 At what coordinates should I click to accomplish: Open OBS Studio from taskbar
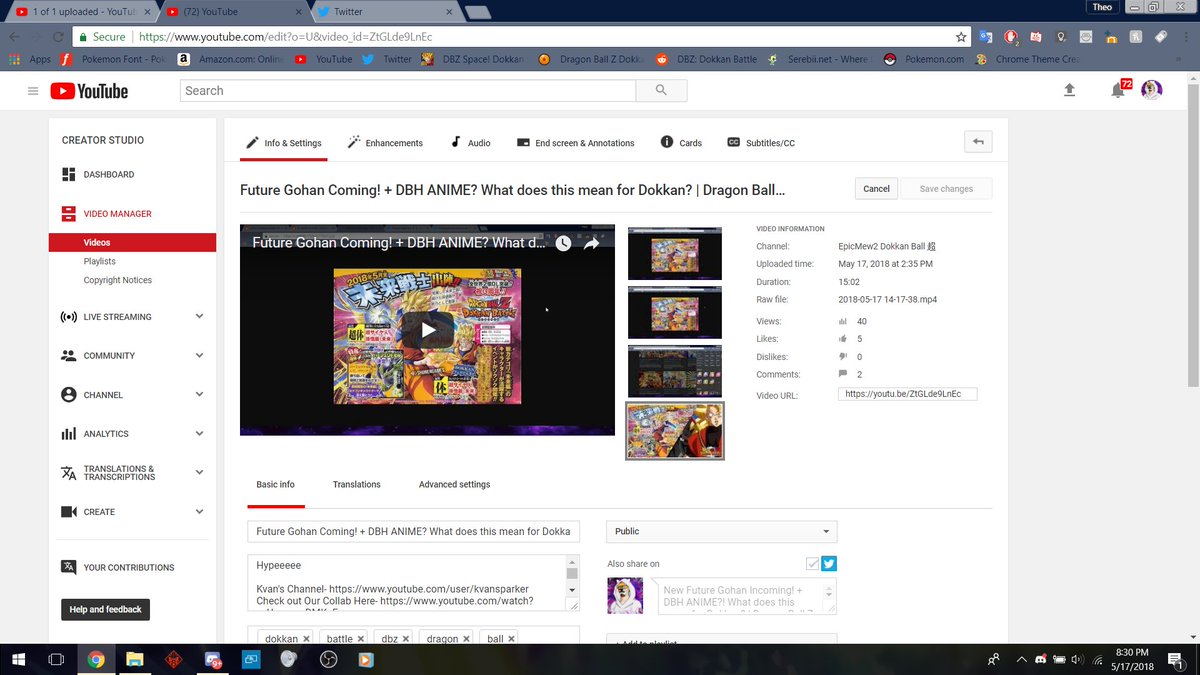(x=328, y=659)
